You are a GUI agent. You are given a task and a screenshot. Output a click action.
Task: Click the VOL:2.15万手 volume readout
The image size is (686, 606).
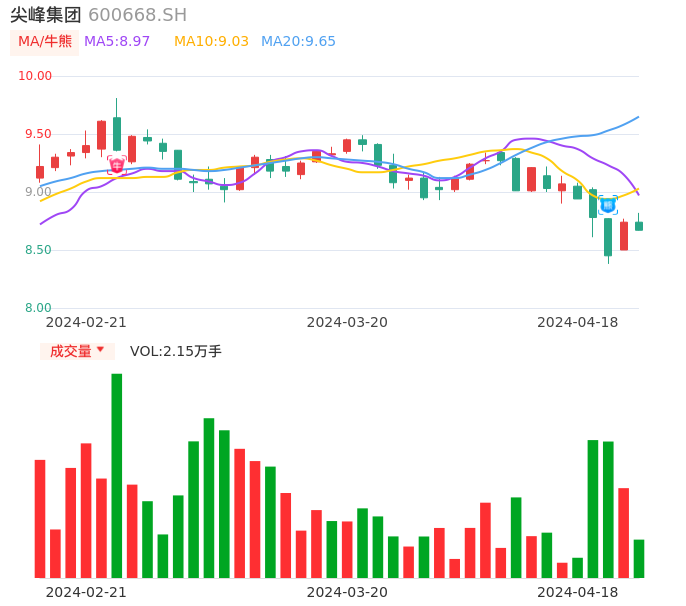click(x=175, y=351)
